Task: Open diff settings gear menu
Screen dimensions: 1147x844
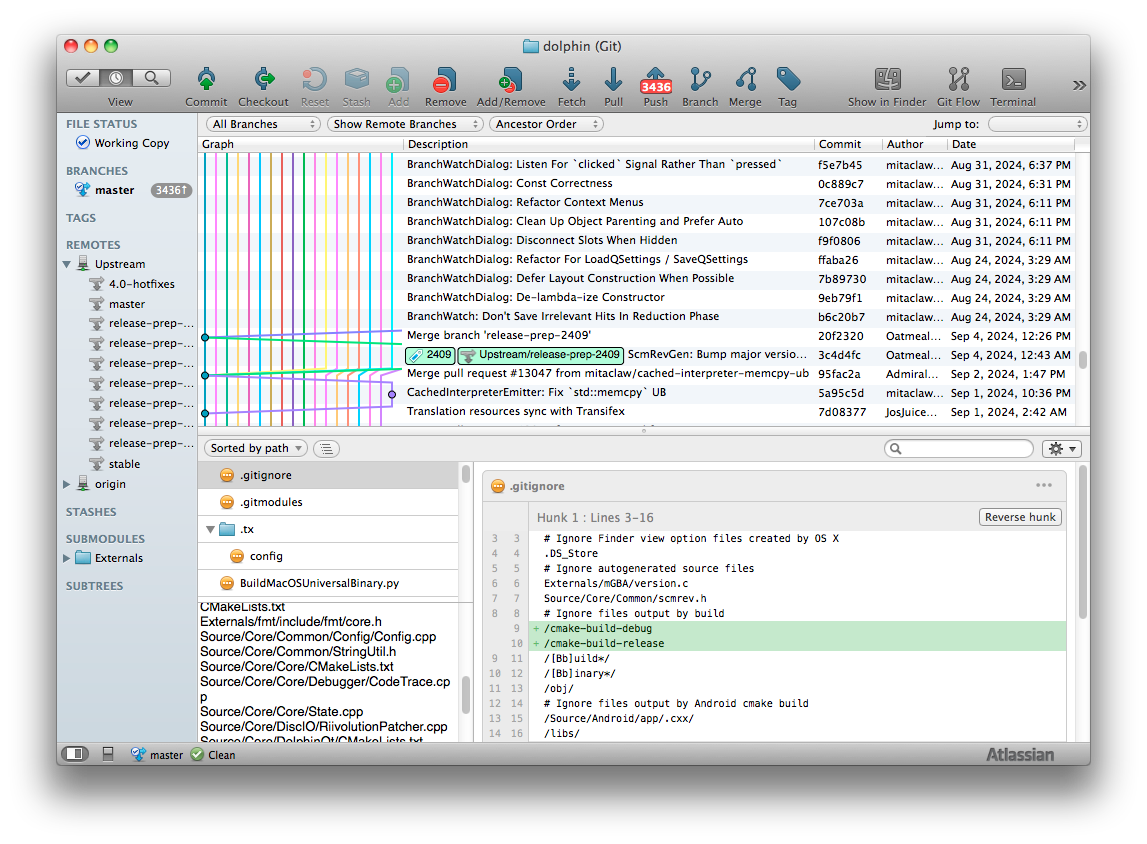Action: click(x=1061, y=449)
